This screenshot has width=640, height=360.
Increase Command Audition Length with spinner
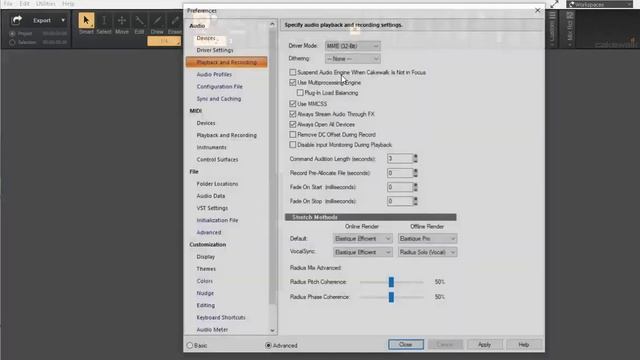(x=416, y=156)
